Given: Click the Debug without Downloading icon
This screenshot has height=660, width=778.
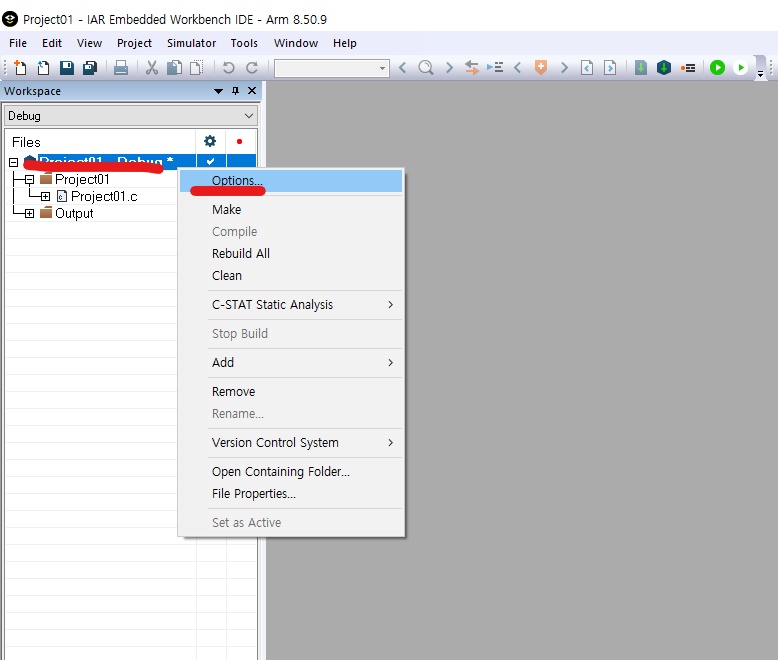Looking at the screenshot, I should pos(740,67).
